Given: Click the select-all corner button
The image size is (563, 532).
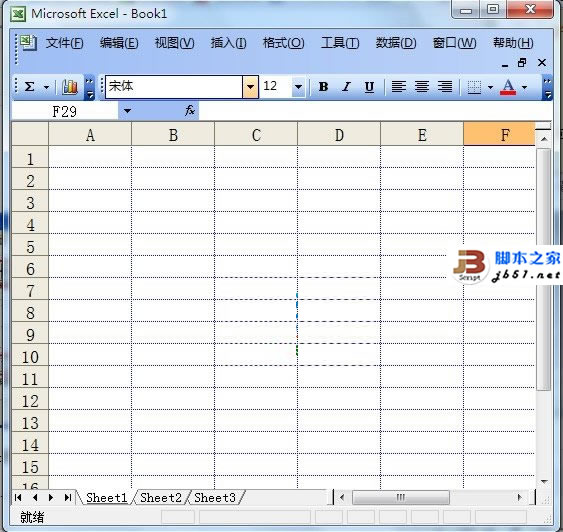Looking at the screenshot, I should click(30, 134).
